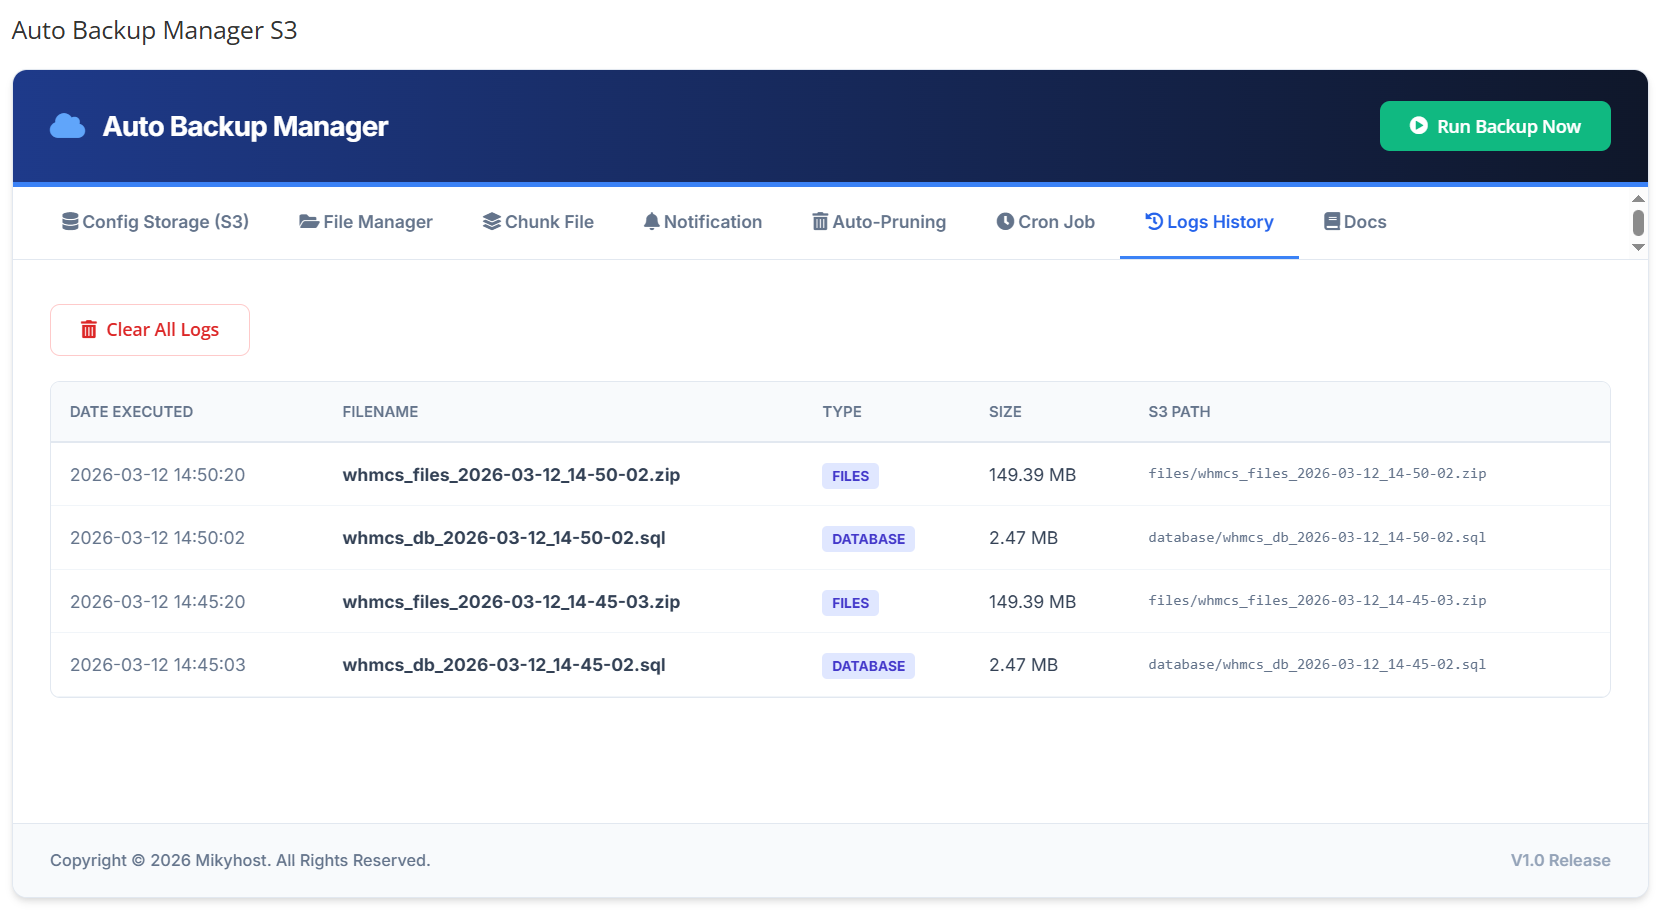The height and width of the screenshot is (911, 1658).
Task: Click the play icon inside Run Backup Now
Action: click(x=1418, y=126)
